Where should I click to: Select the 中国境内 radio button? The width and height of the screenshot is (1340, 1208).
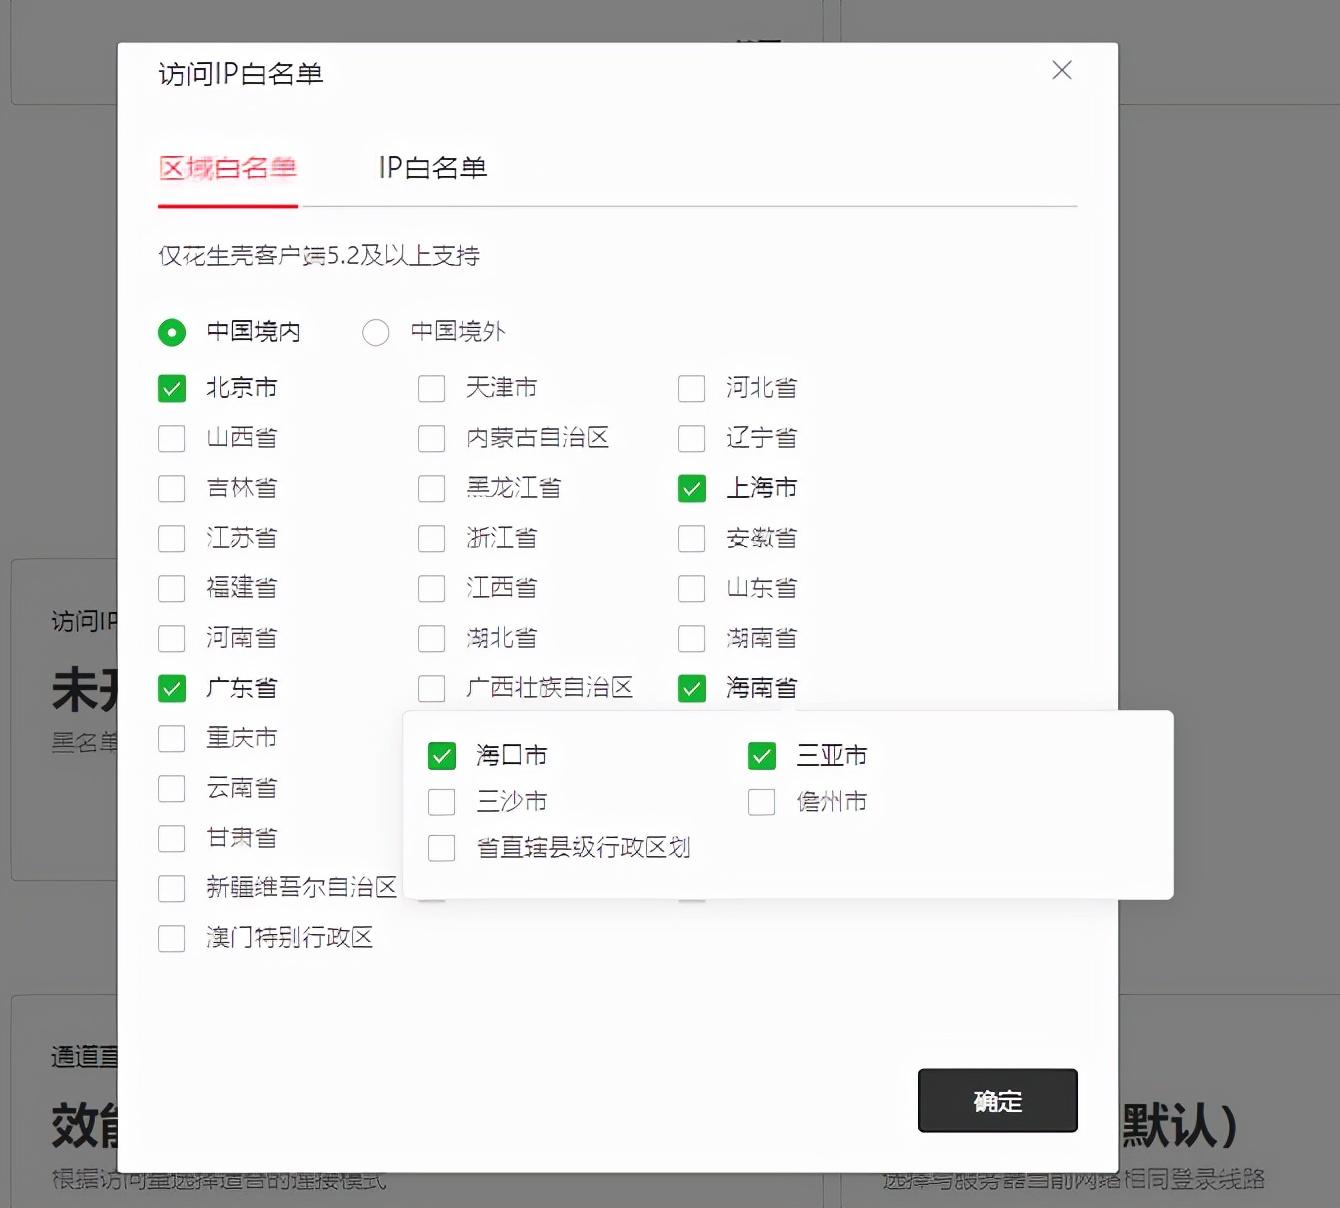[x=171, y=332]
